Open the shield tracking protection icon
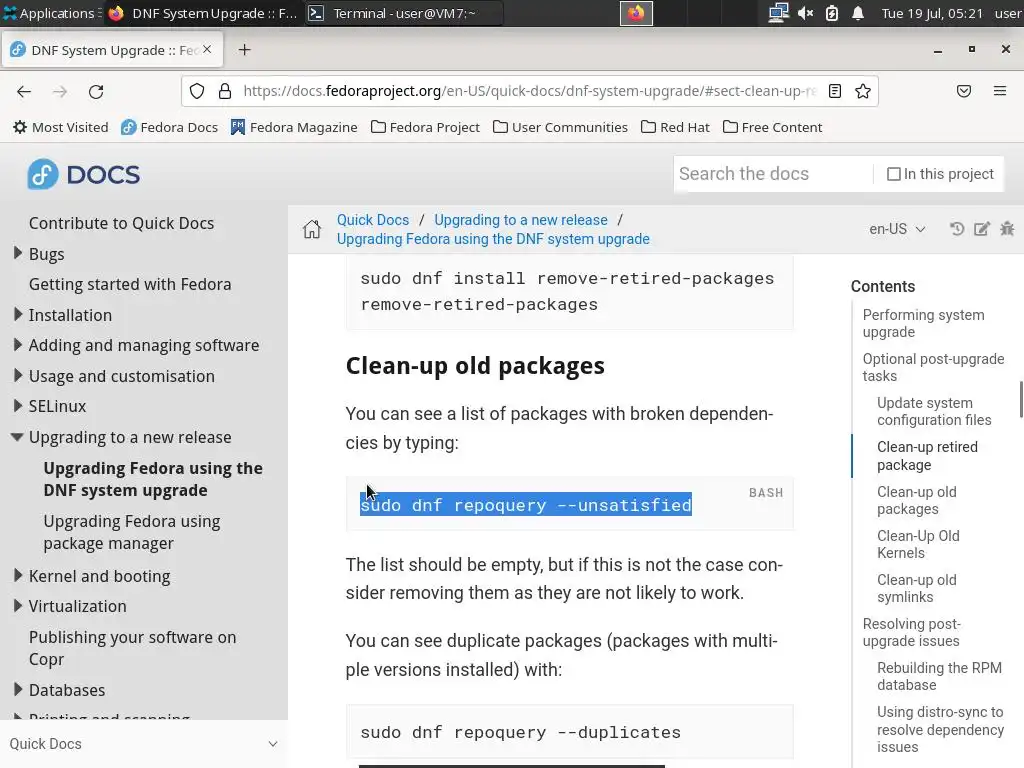This screenshot has width=1024, height=768. click(x=197, y=91)
